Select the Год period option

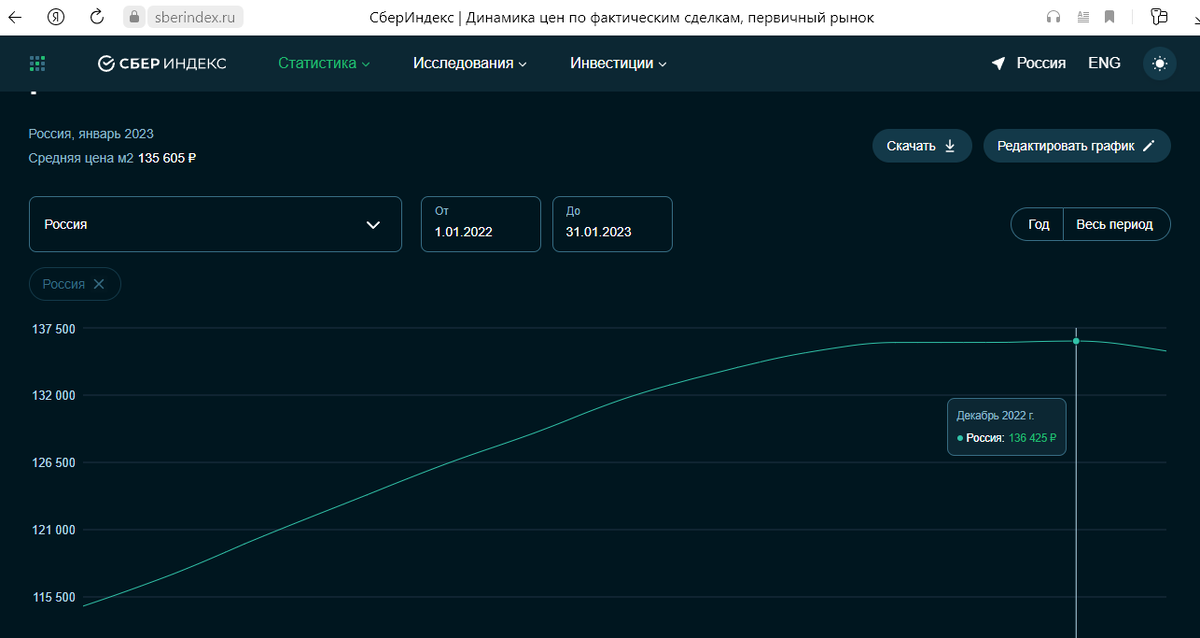[1038, 225]
